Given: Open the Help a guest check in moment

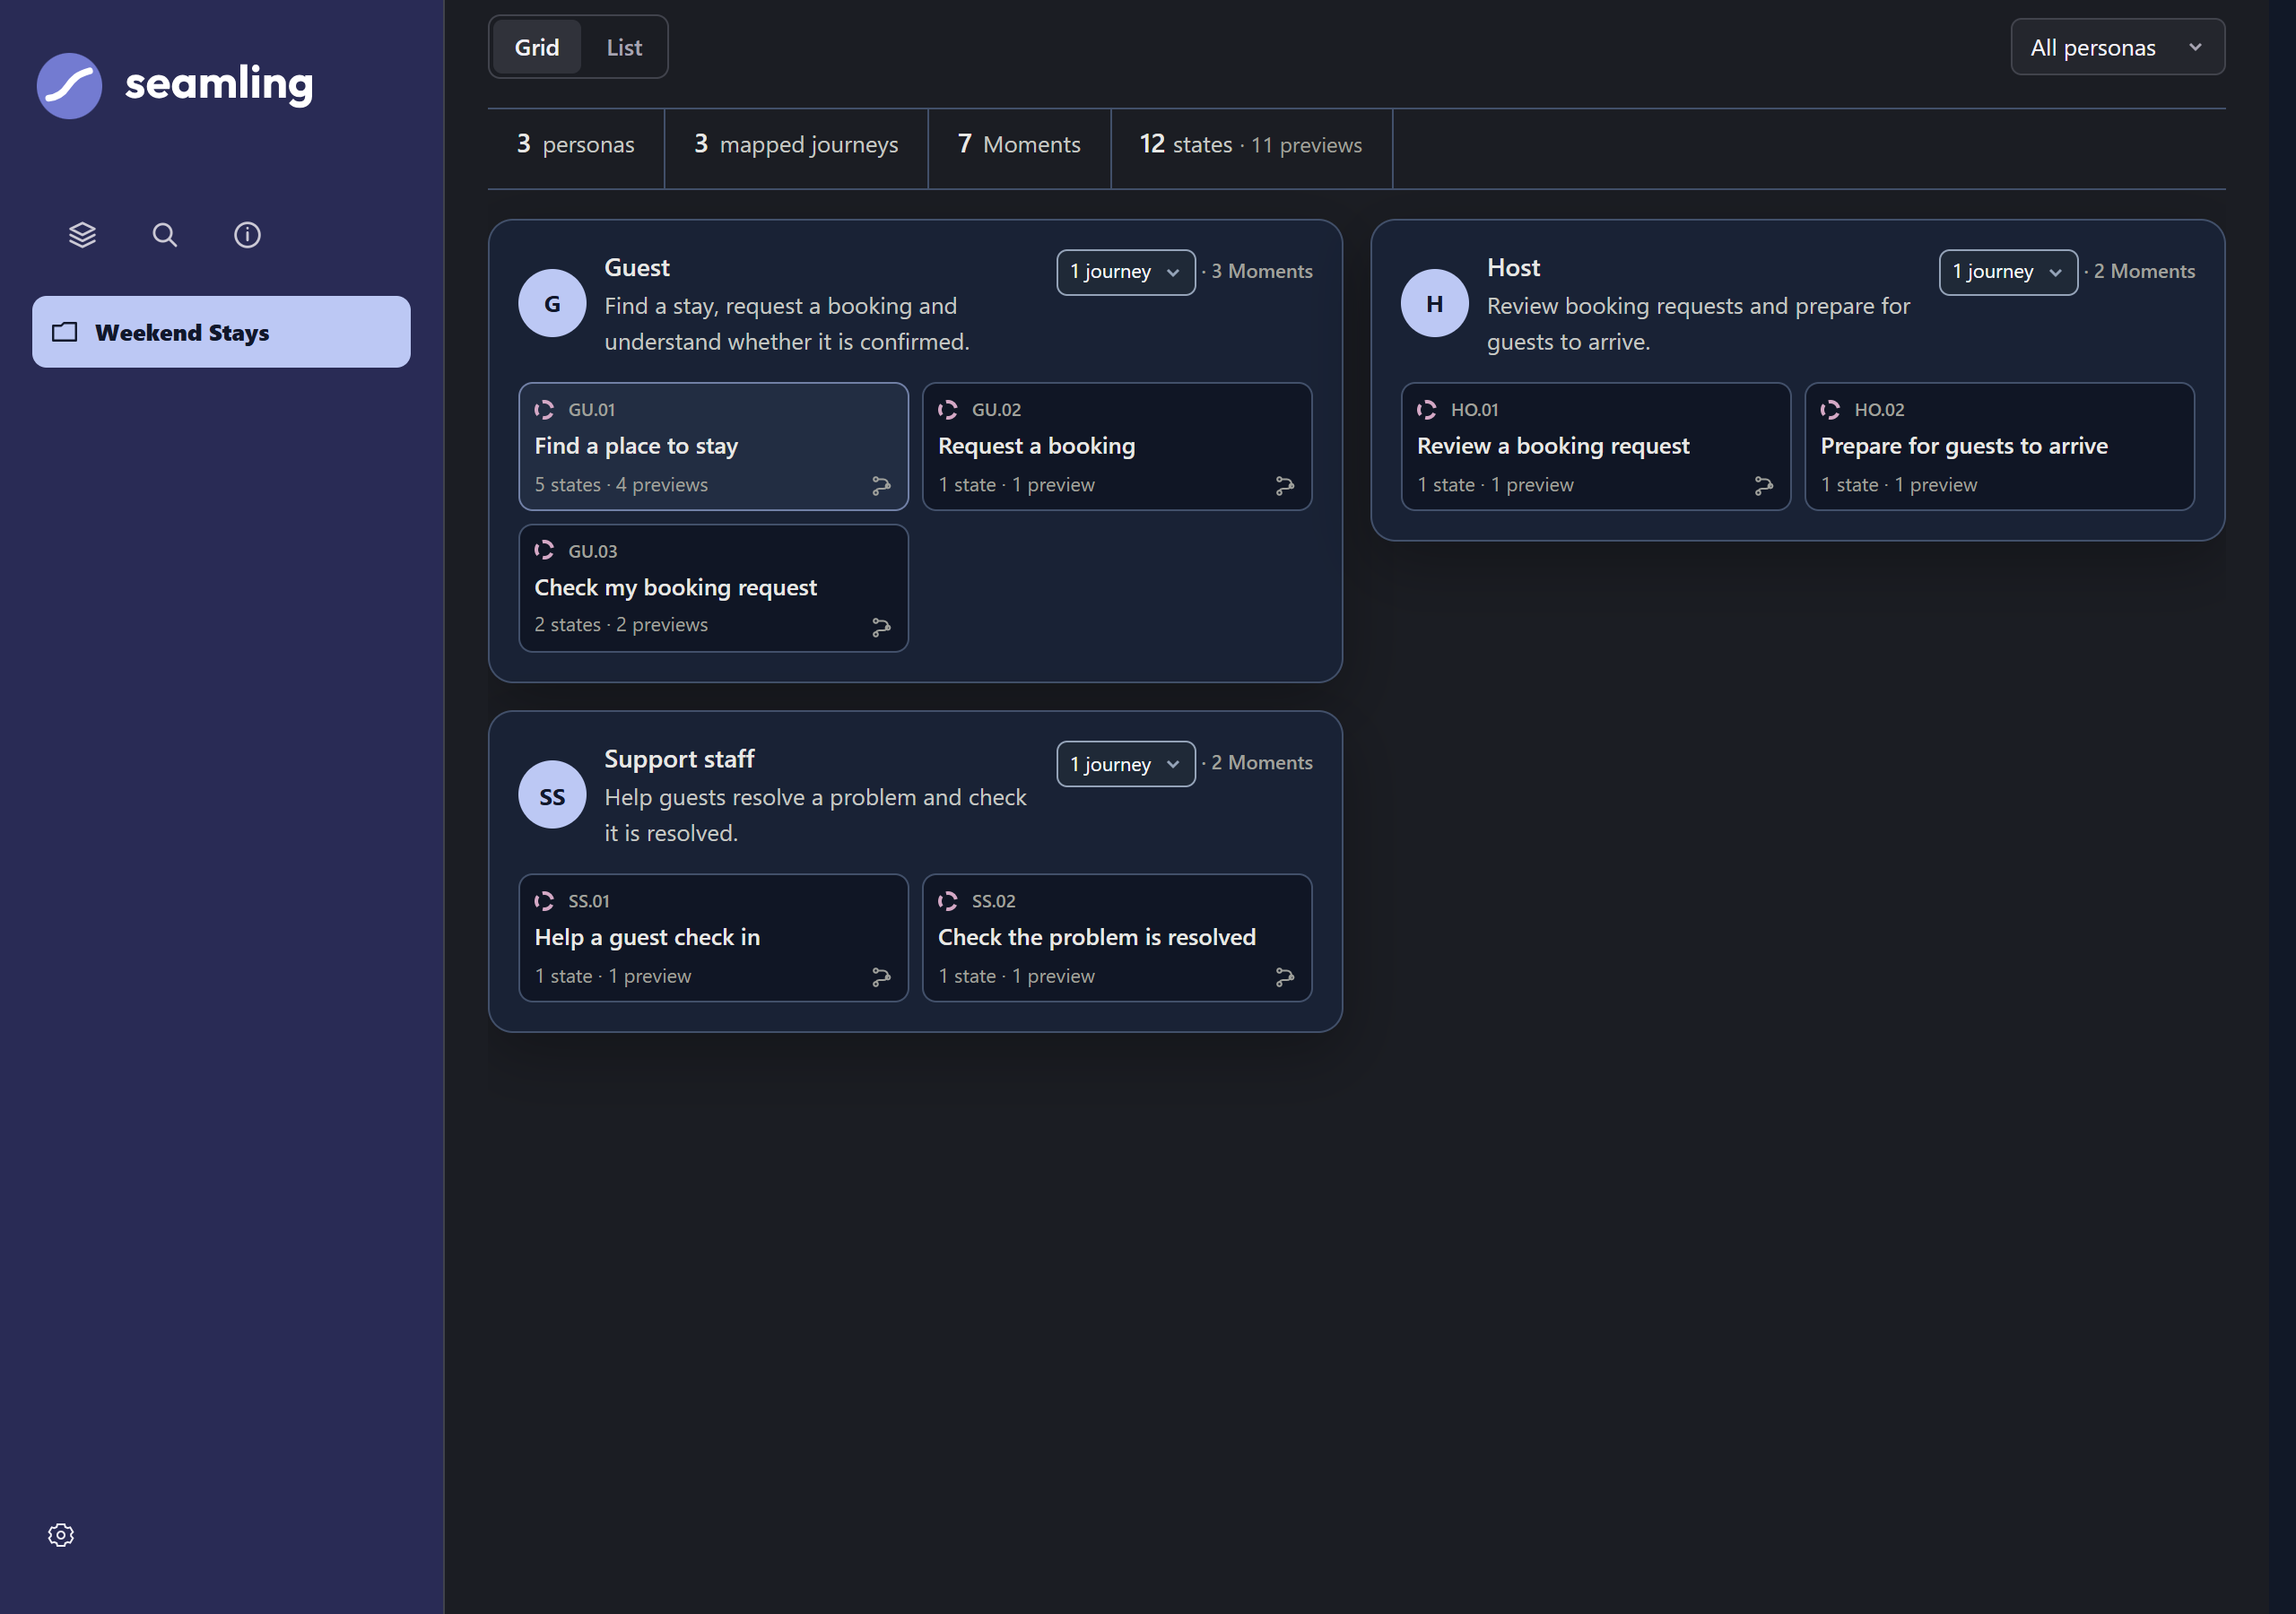Looking at the screenshot, I should pyautogui.click(x=713, y=938).
